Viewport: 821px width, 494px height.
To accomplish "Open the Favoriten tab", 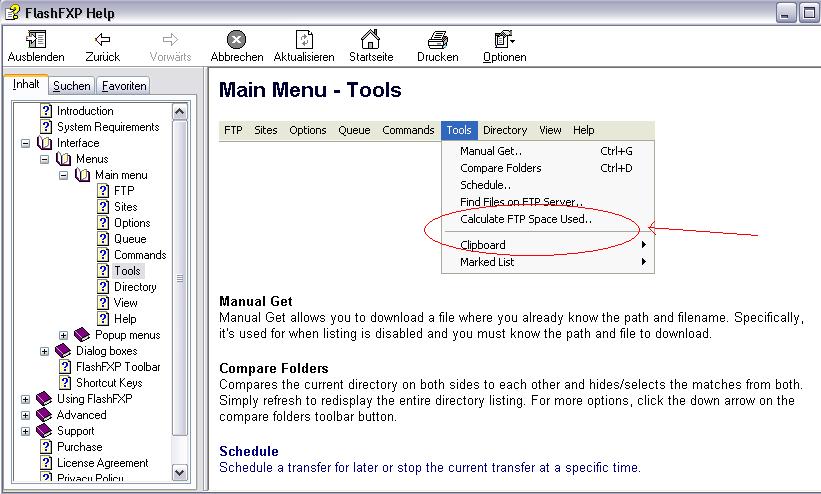I will (x=124, y=86).
